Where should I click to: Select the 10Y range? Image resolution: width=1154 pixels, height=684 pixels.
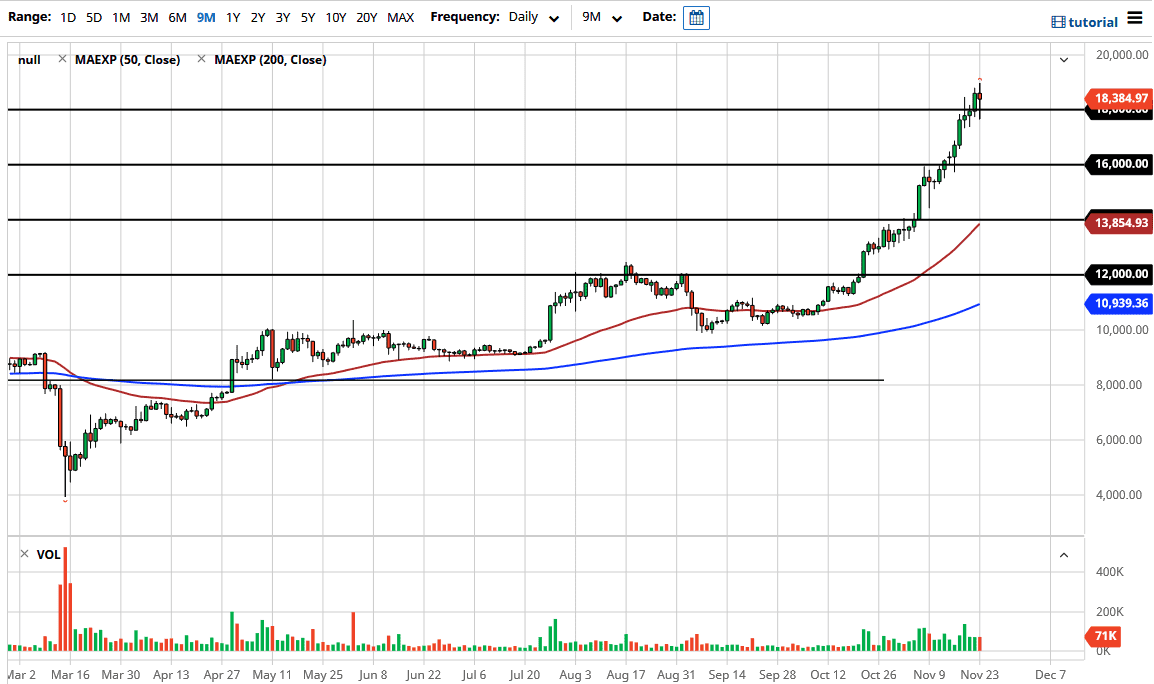(x=336, y=17)
